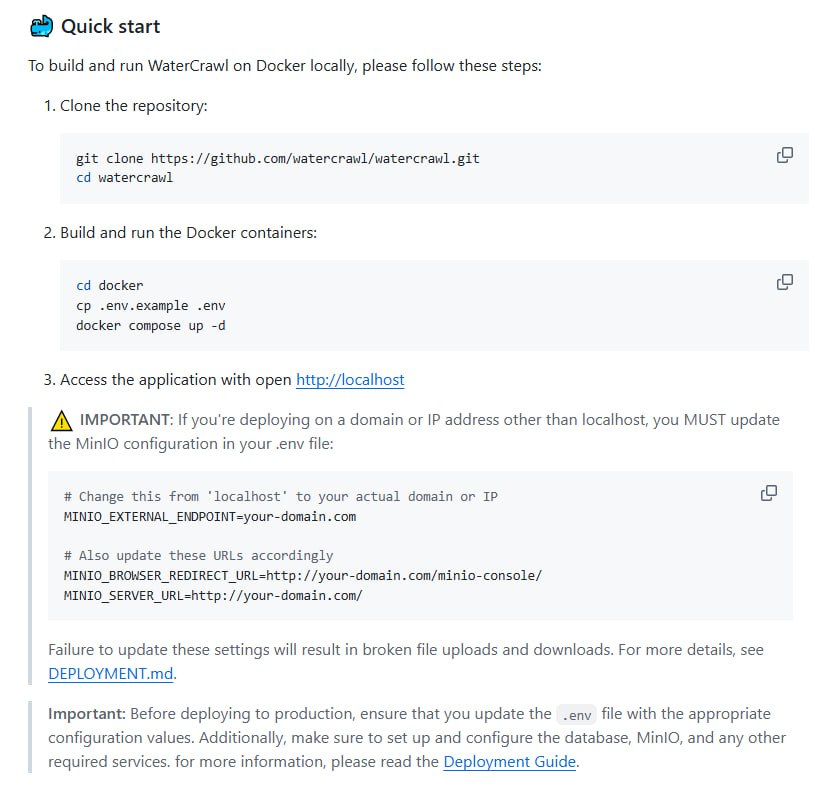Image resolution: width=830 pixels, height=792 pixels.
Task: Click the yellow warning triangle icon
Action: click(x=61, y=421)
